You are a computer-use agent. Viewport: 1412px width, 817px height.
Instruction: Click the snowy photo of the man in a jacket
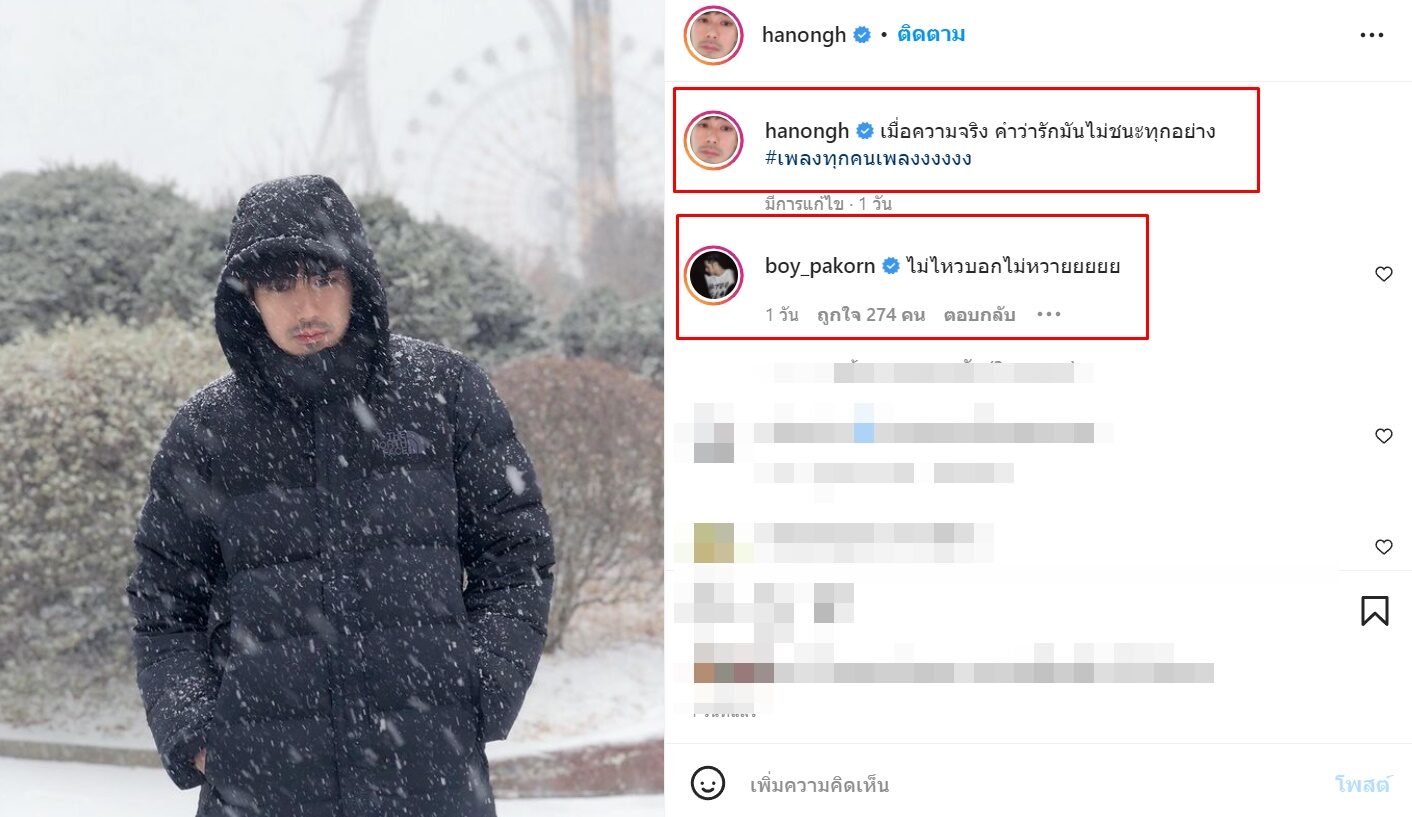332,408
